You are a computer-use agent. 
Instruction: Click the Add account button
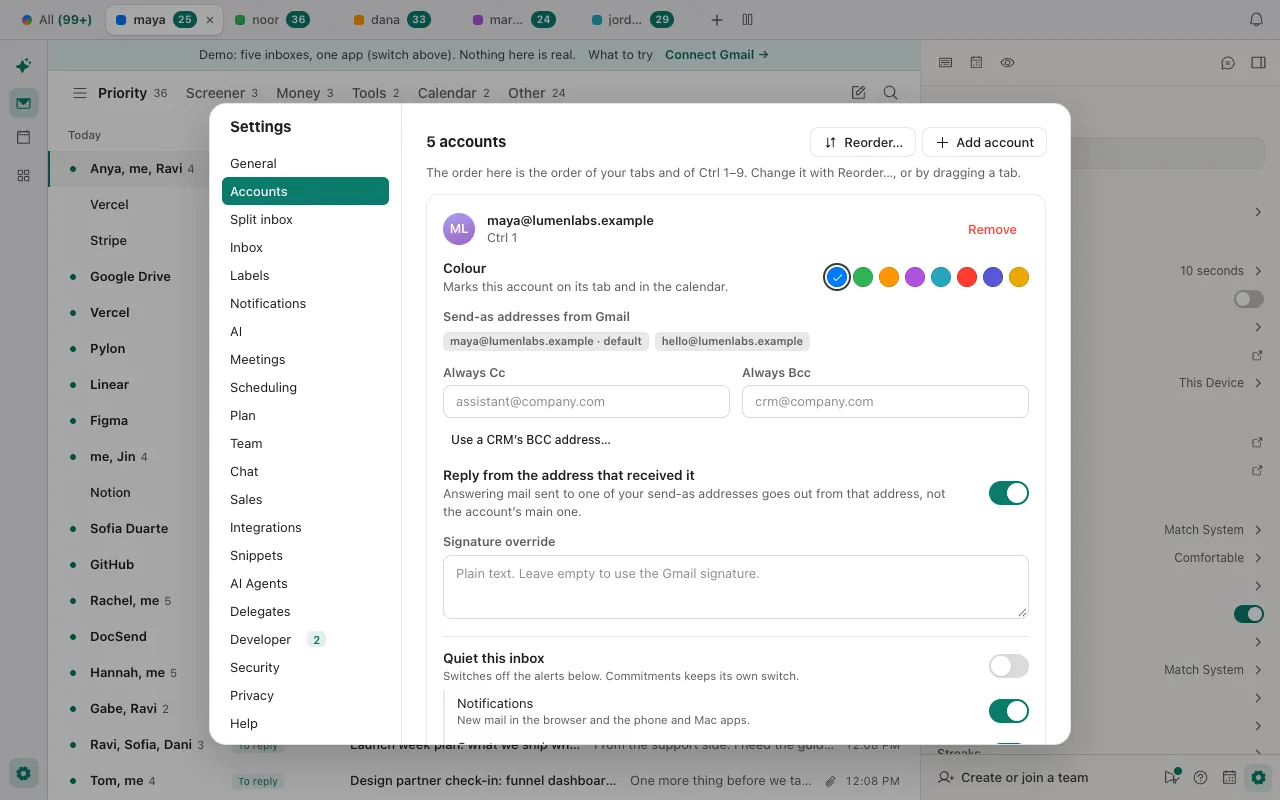pyautogui.click(x=984, y=142)
